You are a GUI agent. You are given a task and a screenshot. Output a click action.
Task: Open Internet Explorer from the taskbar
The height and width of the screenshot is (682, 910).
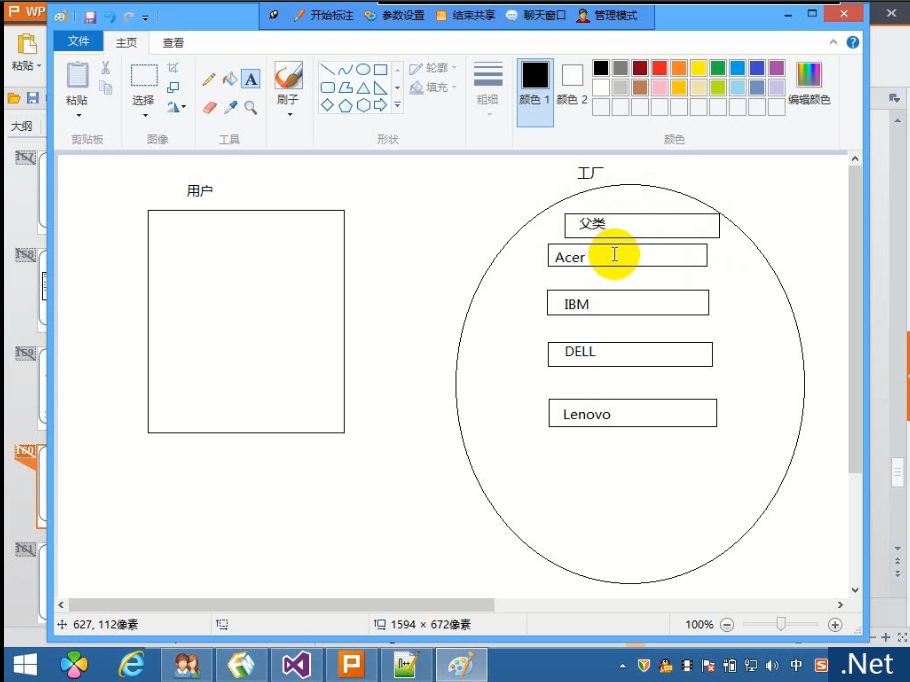[x=132, y=664]
